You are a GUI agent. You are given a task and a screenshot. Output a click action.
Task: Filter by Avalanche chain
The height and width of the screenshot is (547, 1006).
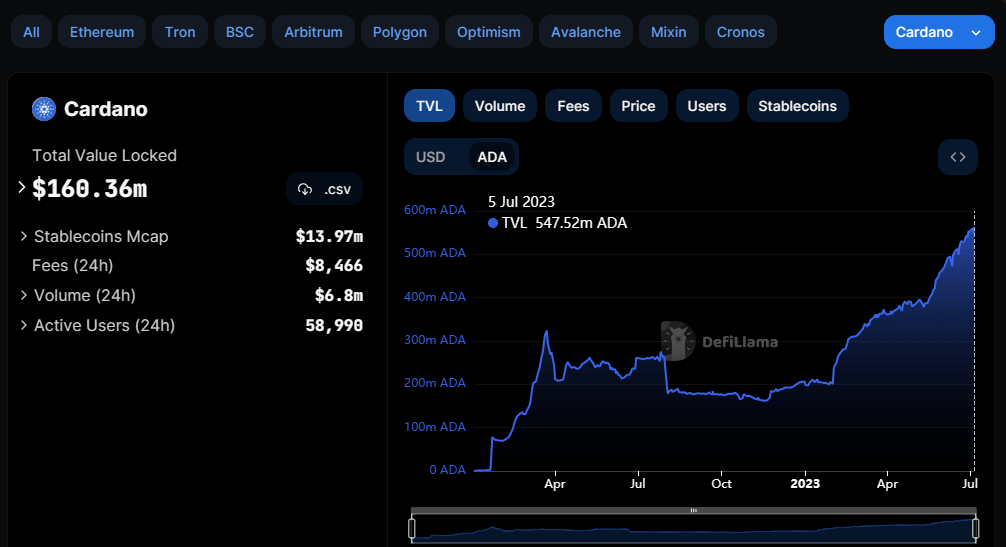(x=586, y=32)
